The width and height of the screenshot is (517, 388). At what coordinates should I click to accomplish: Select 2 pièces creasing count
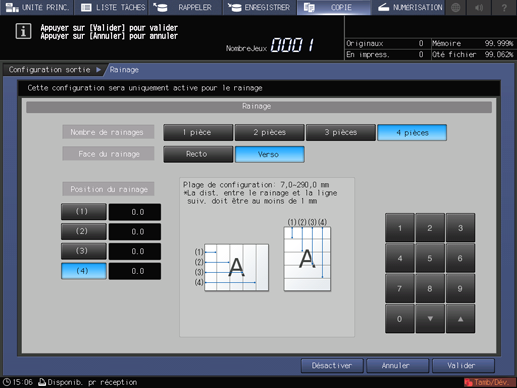pyautogui.click(x=269, y=133)
